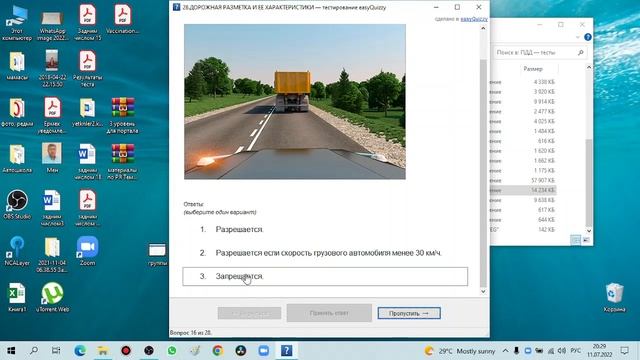Open weather widget '29°C Mostly sunny'
The height and width of the screenshot is (360, 640).
(459, 351)
